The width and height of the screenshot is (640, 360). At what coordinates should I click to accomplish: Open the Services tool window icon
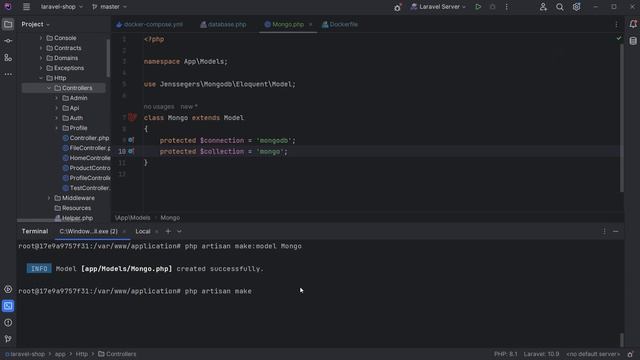8,289
